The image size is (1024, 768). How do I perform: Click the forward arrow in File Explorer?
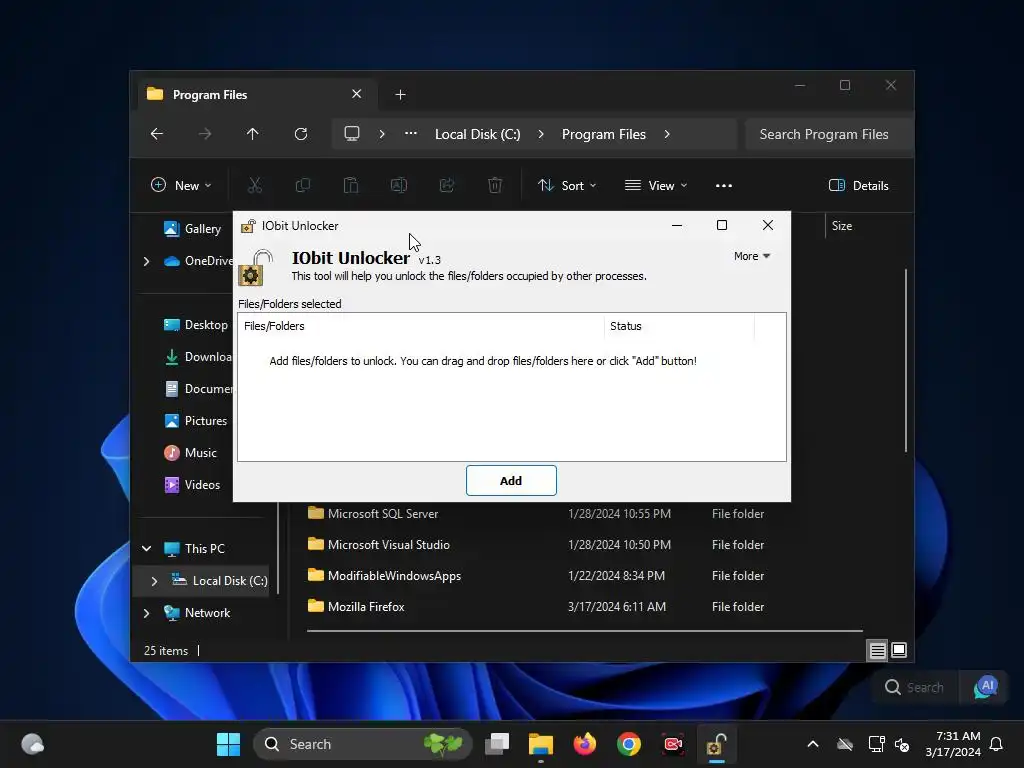pyautogui.click(x=205, y=134)
